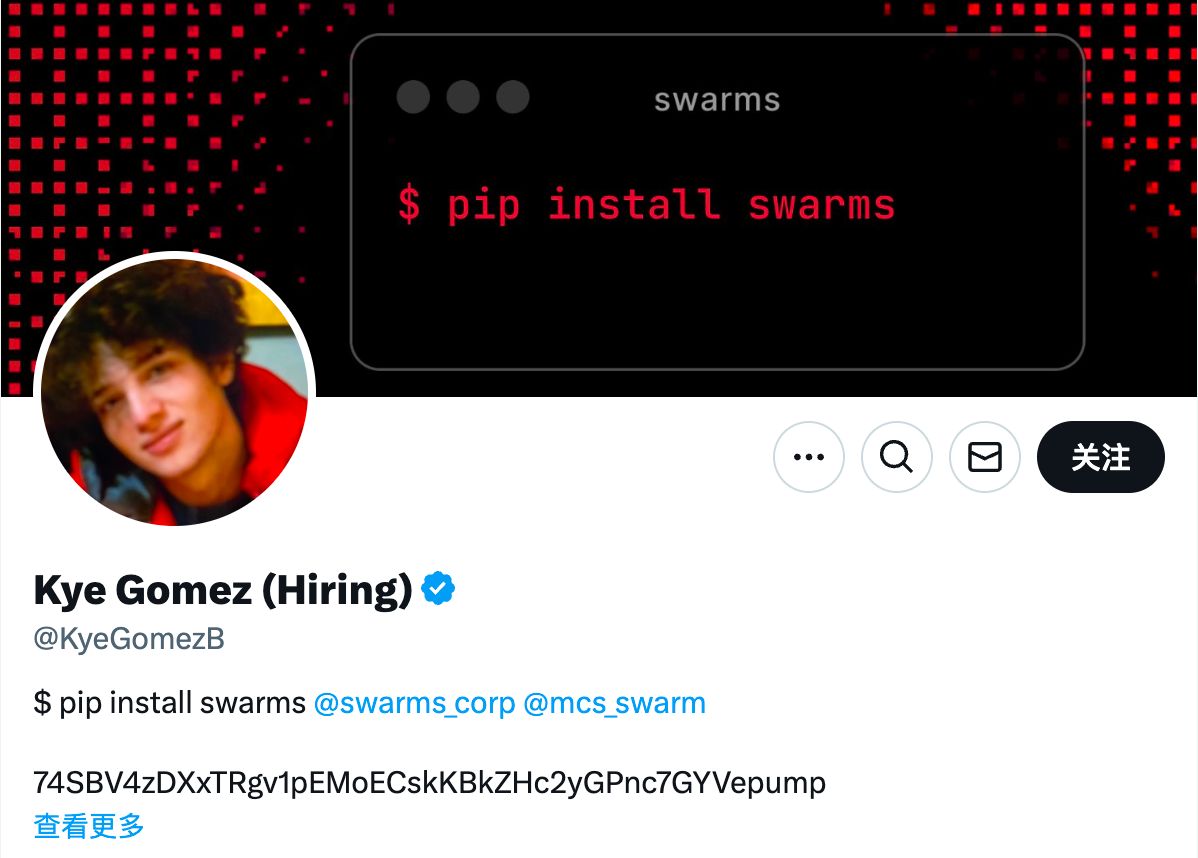Click the gray swarms title in banner
1198x858 pixels.
coord(717,100)
